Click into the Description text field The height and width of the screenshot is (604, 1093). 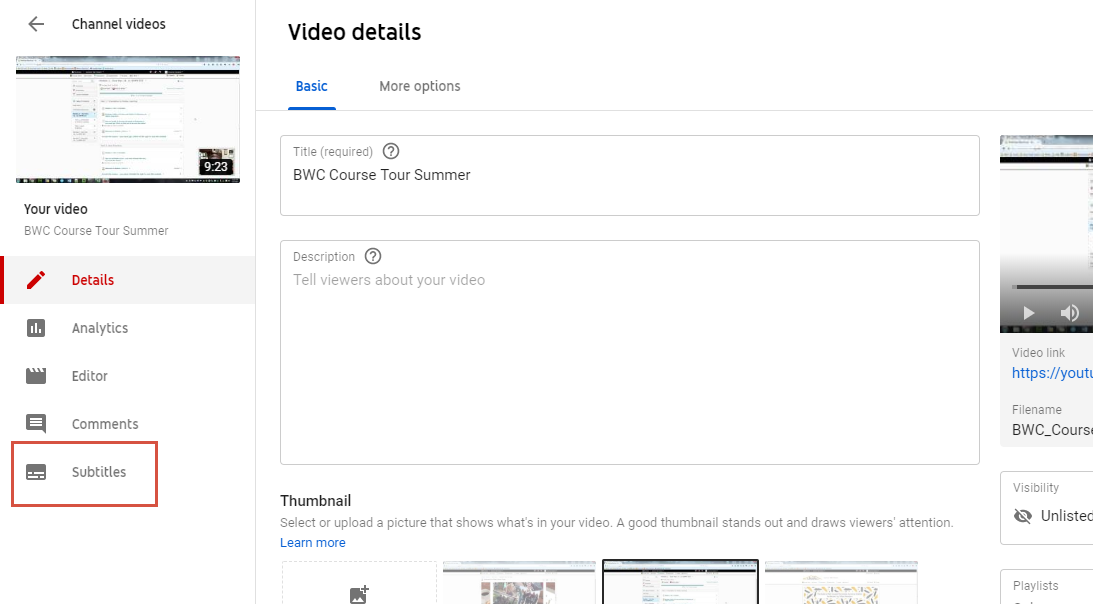(x=629, y=360)
